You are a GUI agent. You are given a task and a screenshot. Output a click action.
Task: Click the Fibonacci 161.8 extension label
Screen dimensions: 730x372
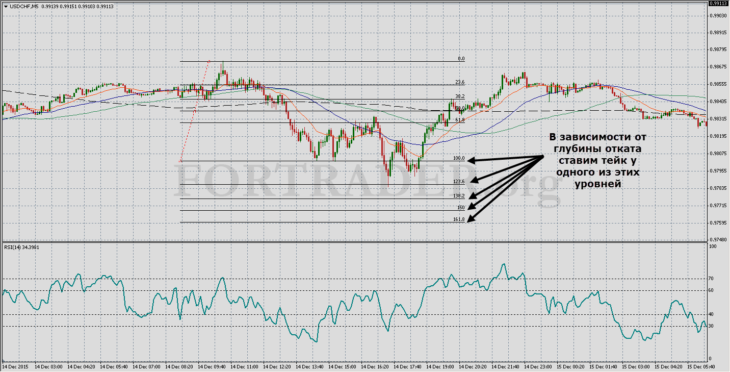click(x=459, y=219)
